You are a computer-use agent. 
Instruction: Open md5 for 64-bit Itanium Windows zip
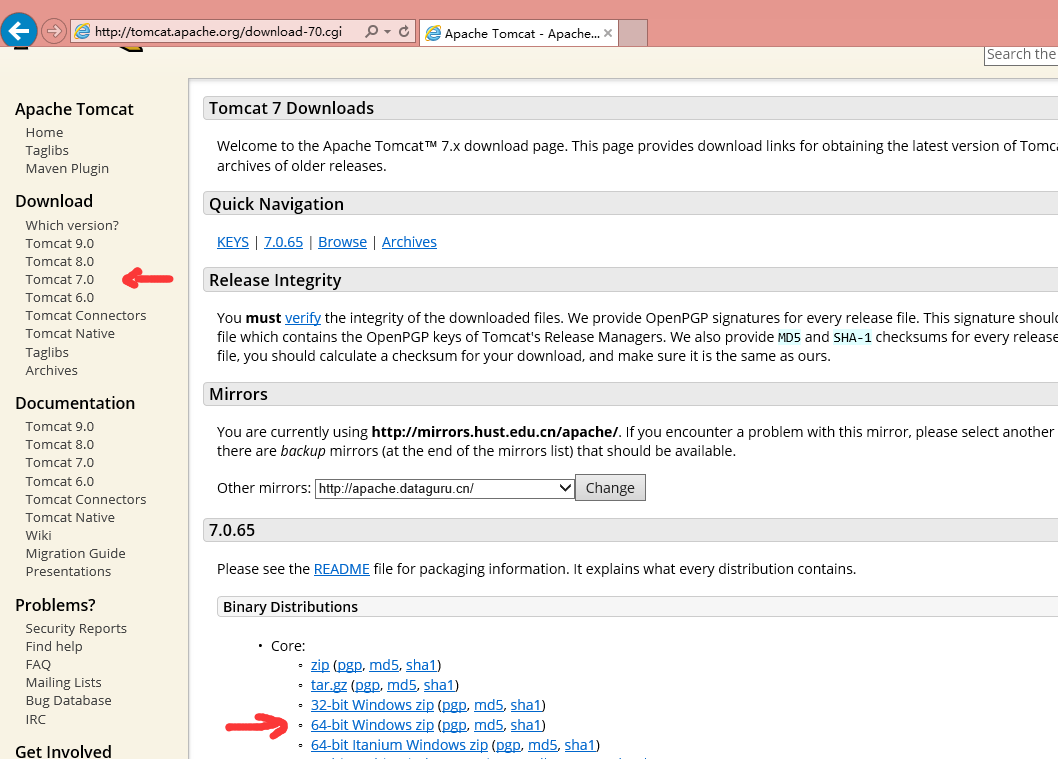click(542, 745)
